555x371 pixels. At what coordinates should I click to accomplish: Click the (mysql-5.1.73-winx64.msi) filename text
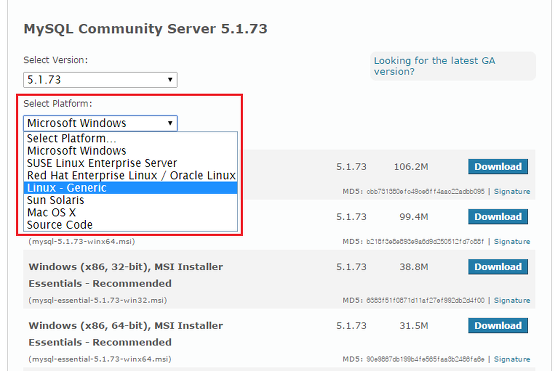click(82, 241)
